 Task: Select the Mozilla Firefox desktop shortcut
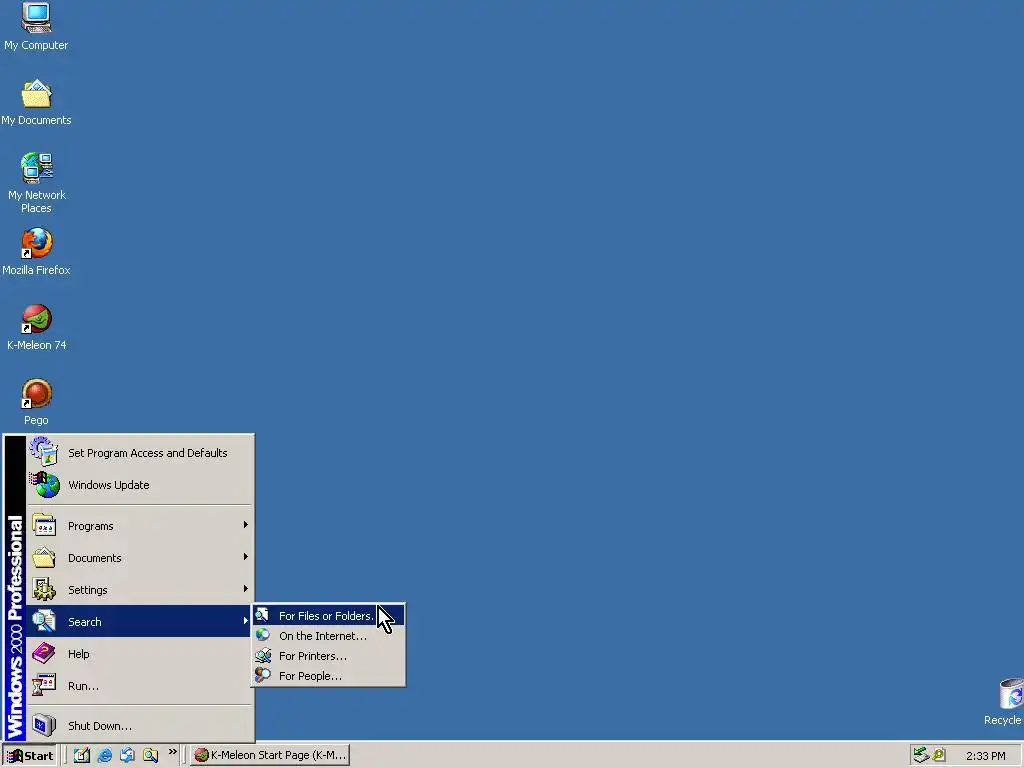point(36,252)
